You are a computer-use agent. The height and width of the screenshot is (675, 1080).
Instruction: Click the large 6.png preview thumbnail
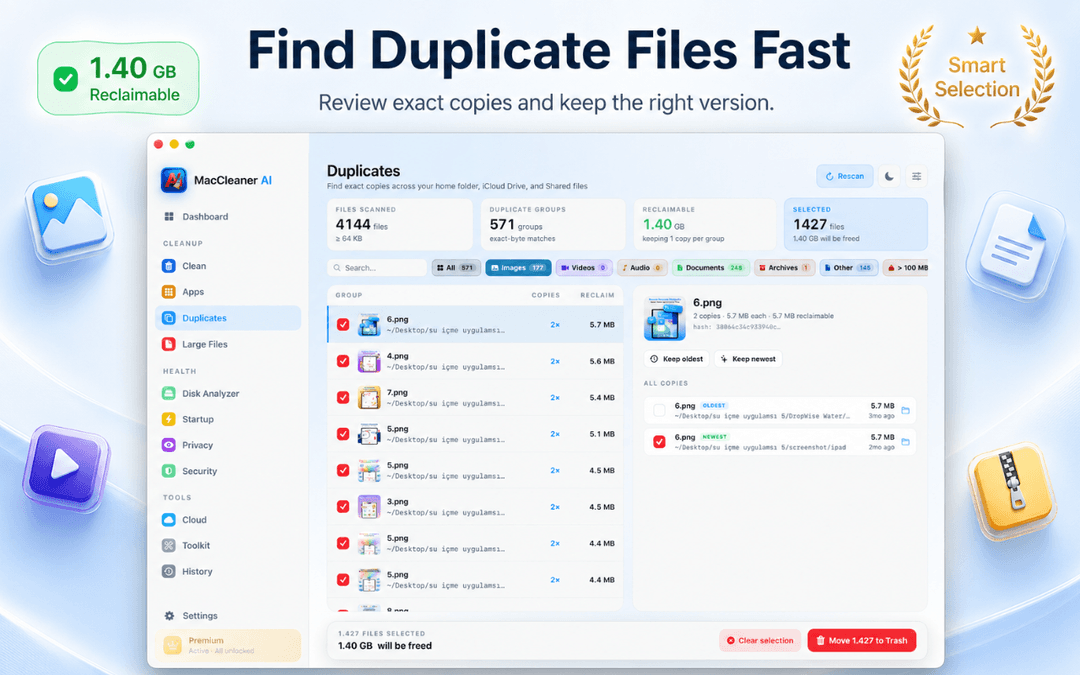click(x=665, y=319)
